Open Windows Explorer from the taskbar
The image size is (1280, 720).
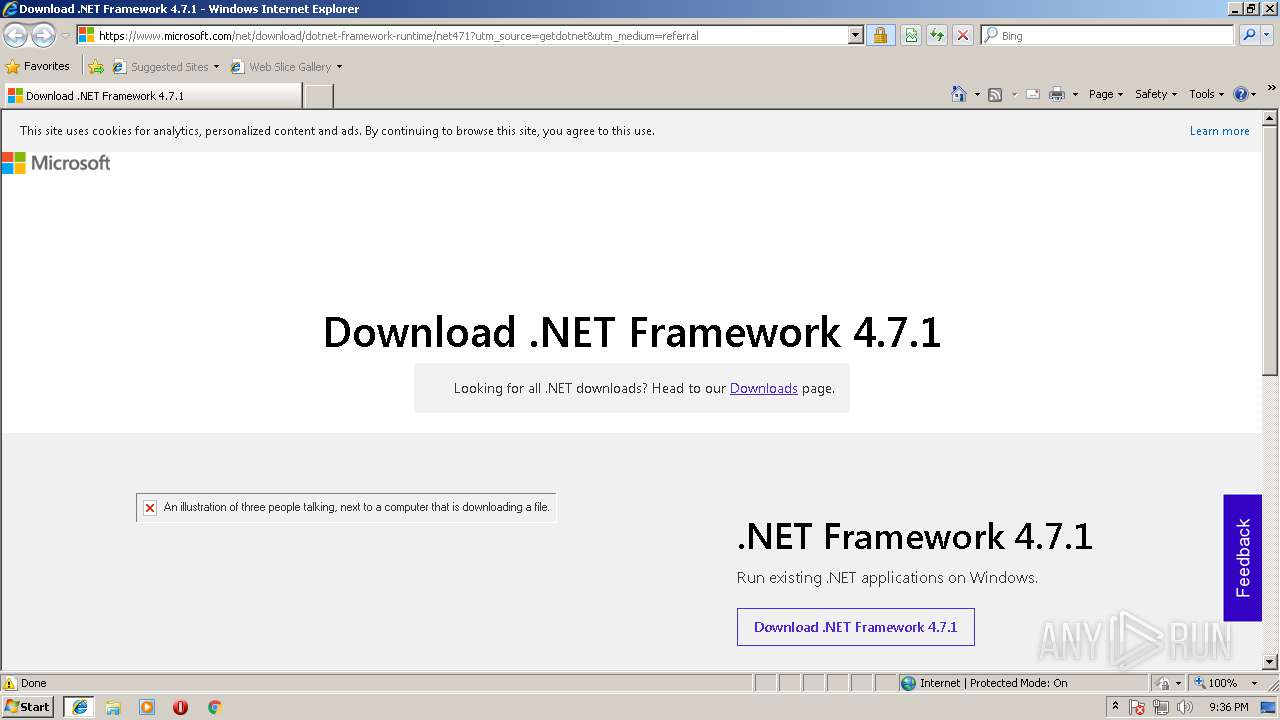(113, 707)
